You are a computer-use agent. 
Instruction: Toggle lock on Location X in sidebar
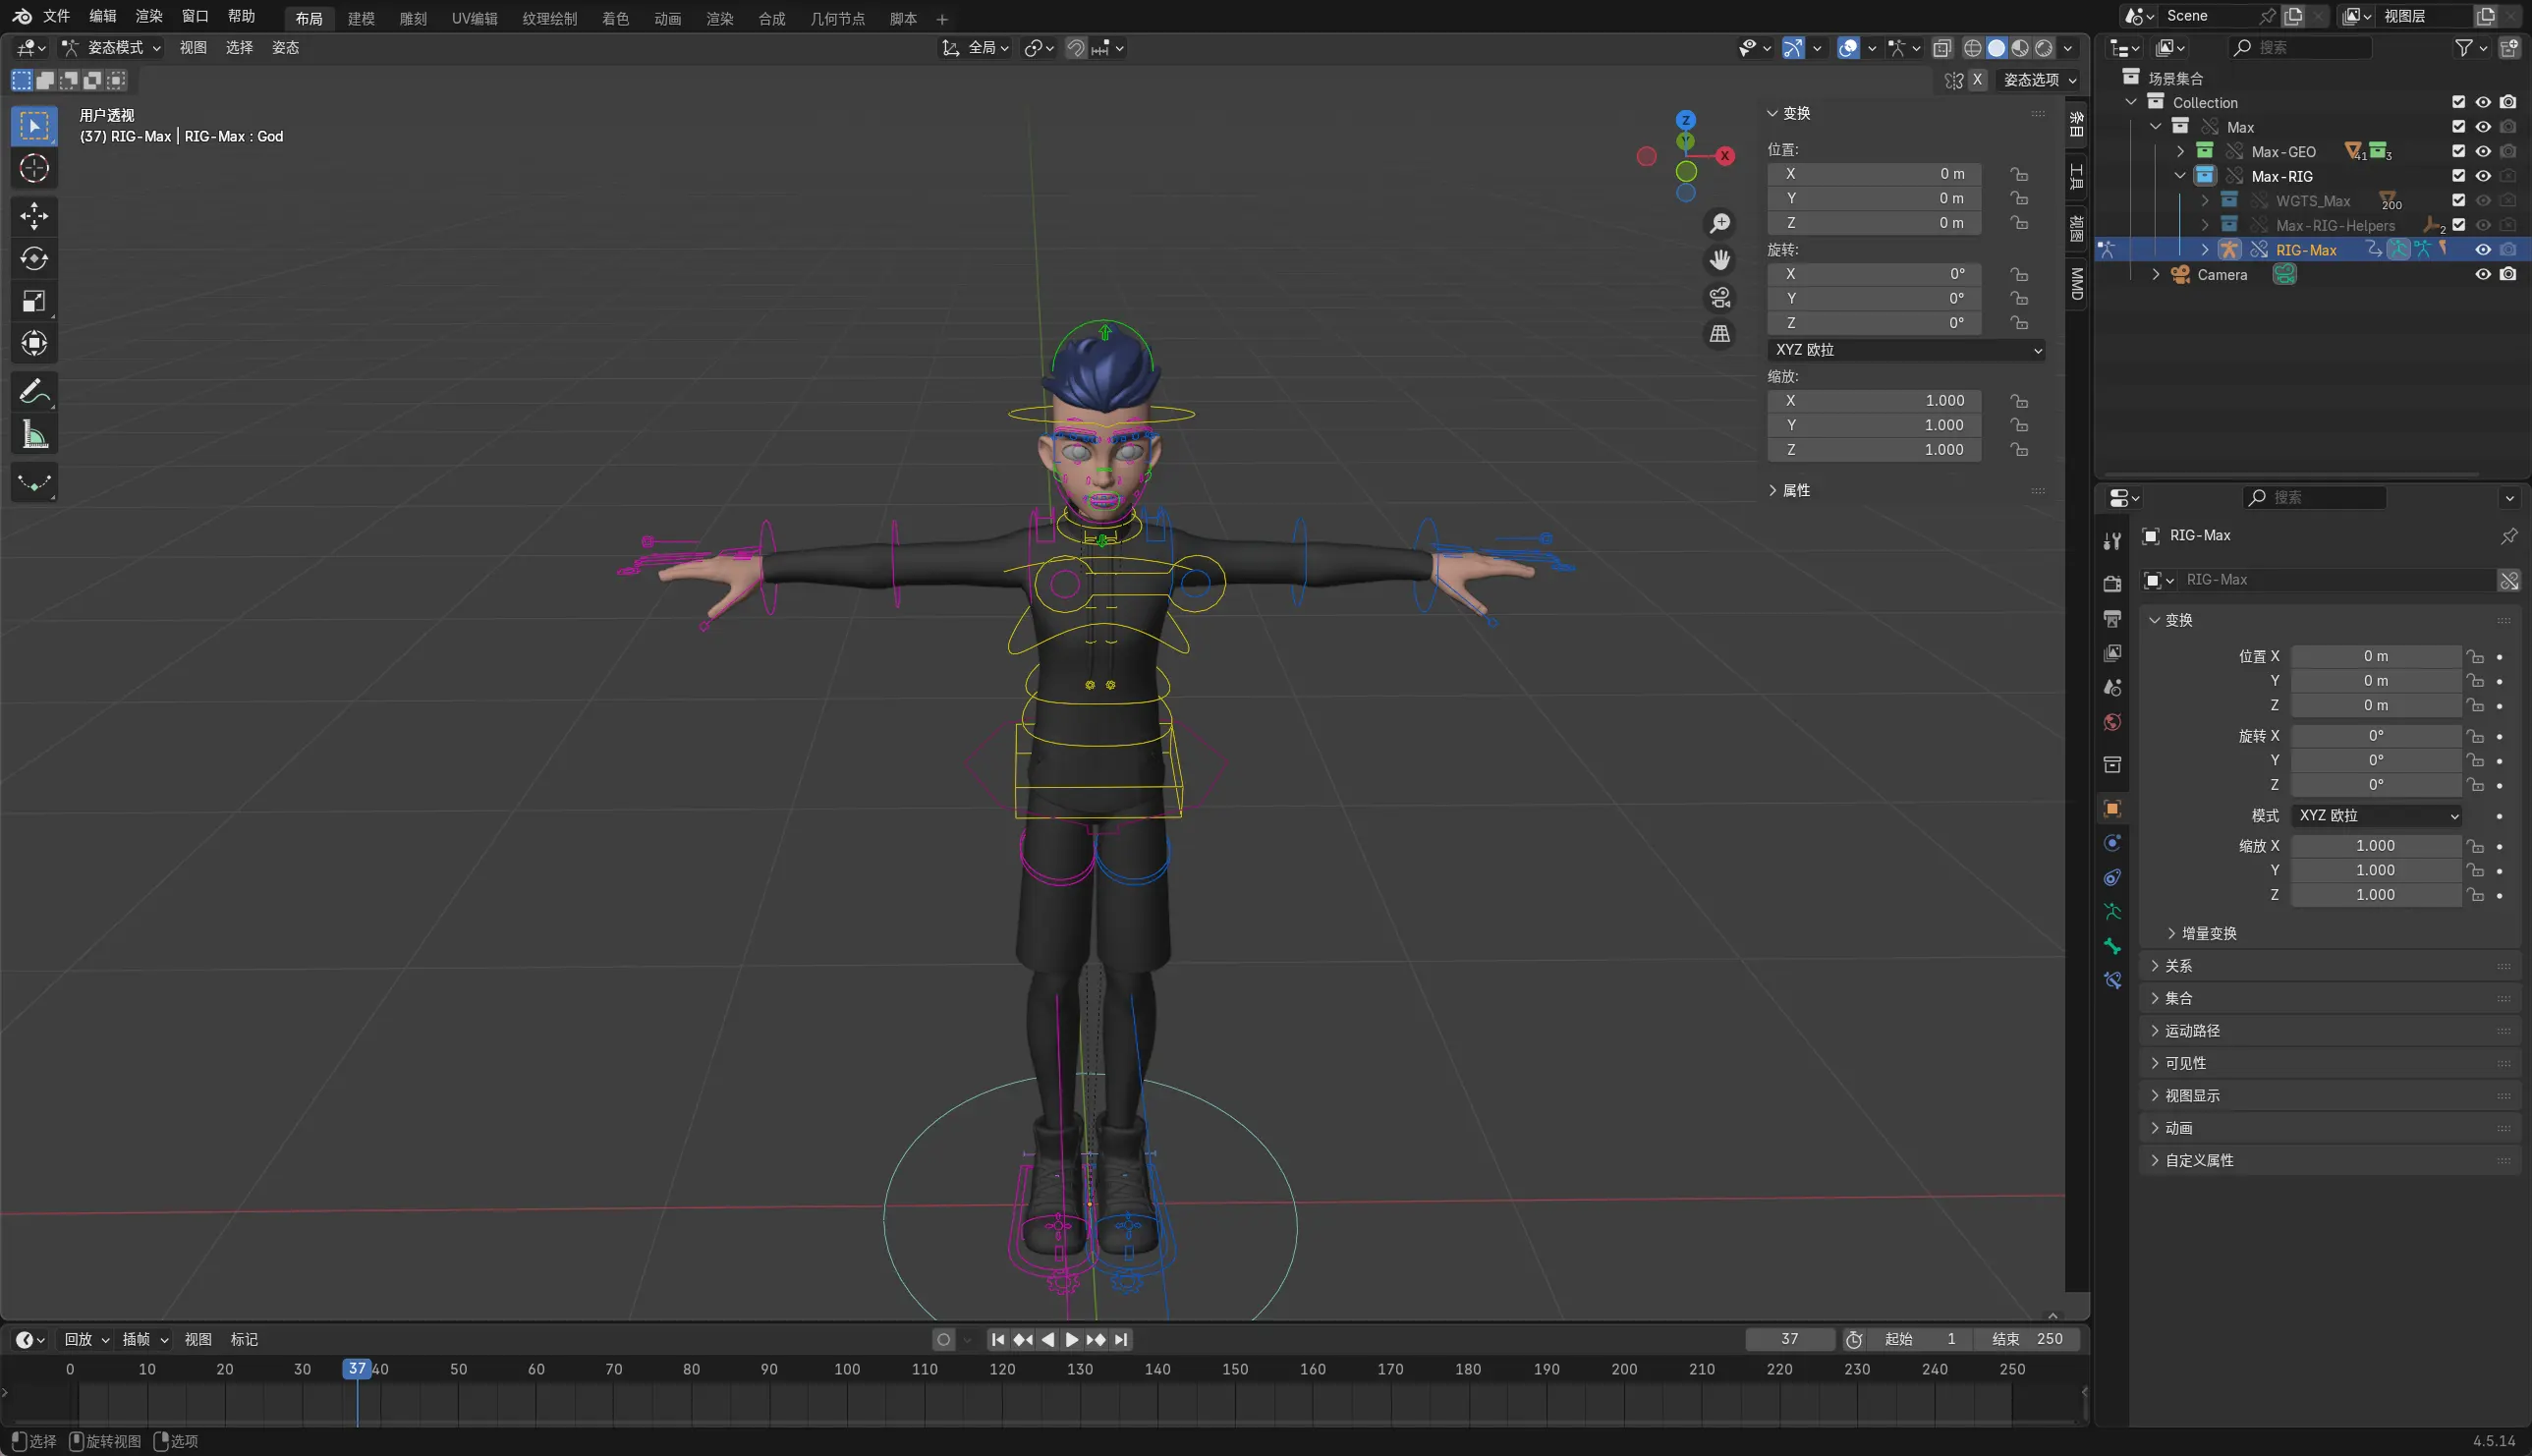click(2019, 174)
